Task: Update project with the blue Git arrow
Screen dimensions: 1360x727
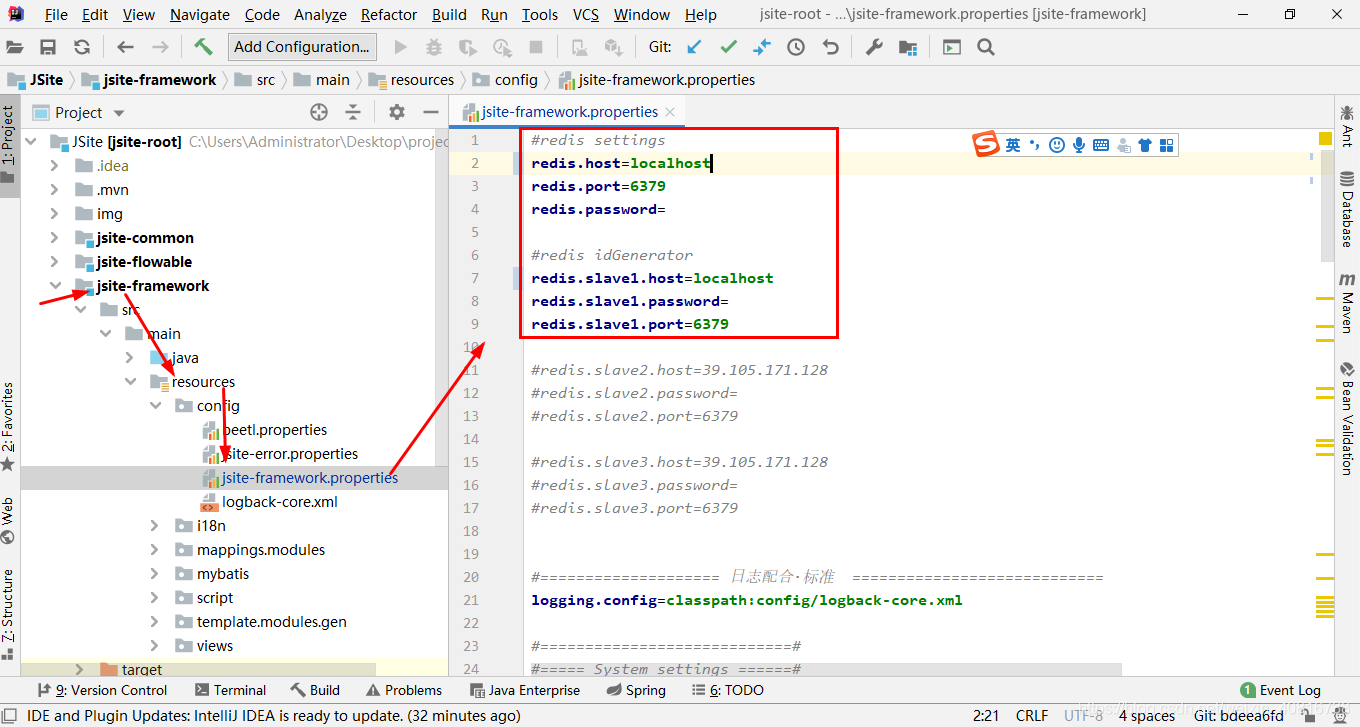Action: point(694,47)
